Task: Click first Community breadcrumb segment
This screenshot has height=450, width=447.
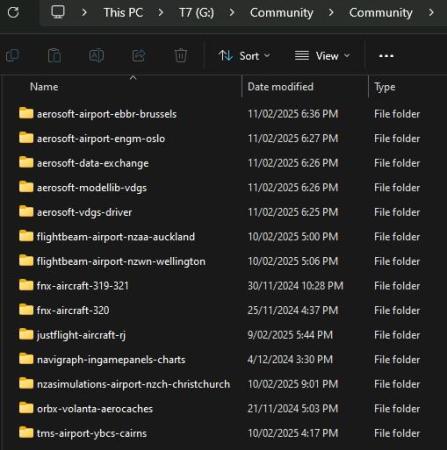Action: (282, 13)
